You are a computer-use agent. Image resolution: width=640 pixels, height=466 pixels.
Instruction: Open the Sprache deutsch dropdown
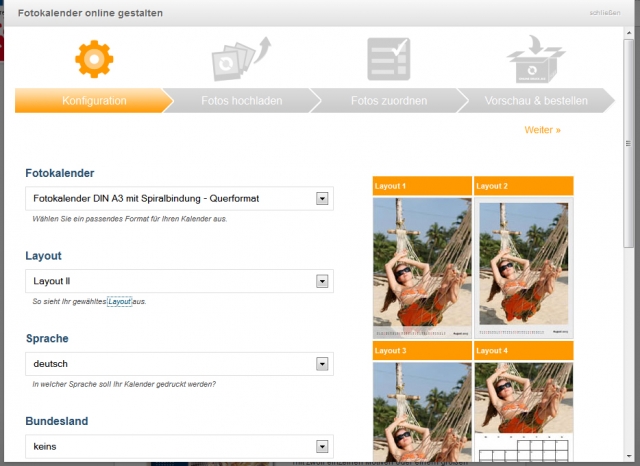click(180, 364)
